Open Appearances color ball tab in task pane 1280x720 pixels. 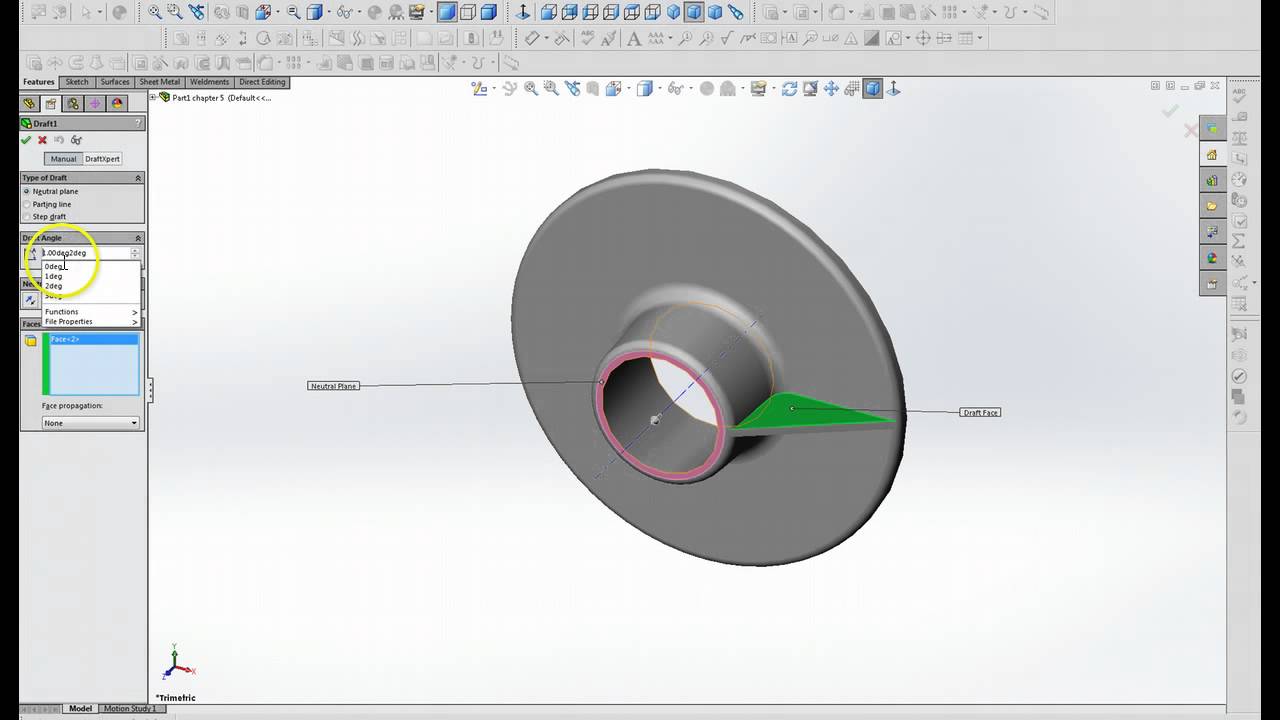[1212, 258]
